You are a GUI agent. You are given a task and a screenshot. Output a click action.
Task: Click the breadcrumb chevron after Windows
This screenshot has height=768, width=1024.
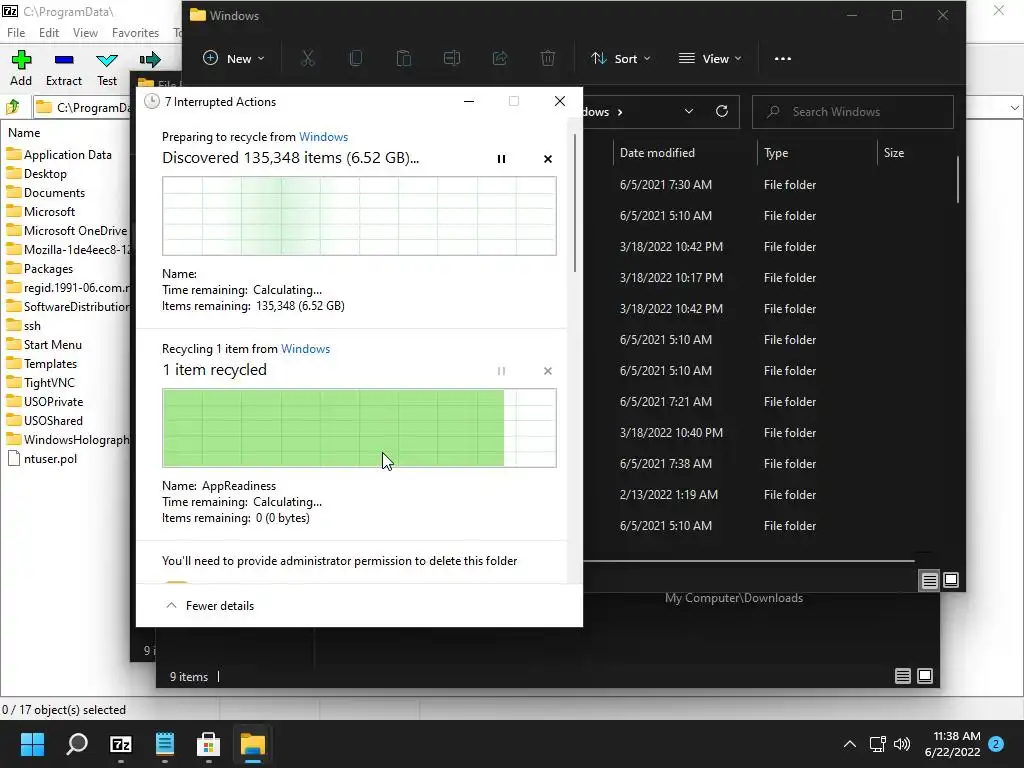point(620,112)
